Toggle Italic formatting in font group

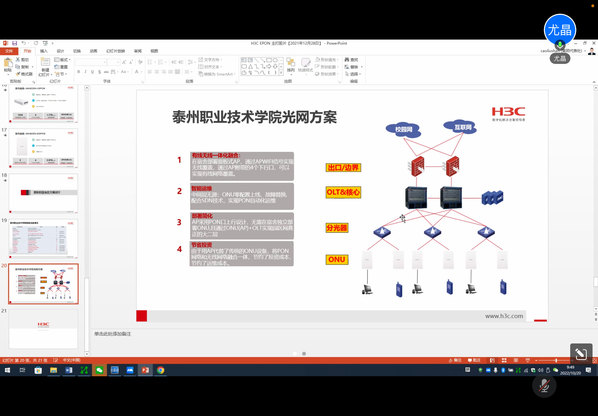(85, 72)
